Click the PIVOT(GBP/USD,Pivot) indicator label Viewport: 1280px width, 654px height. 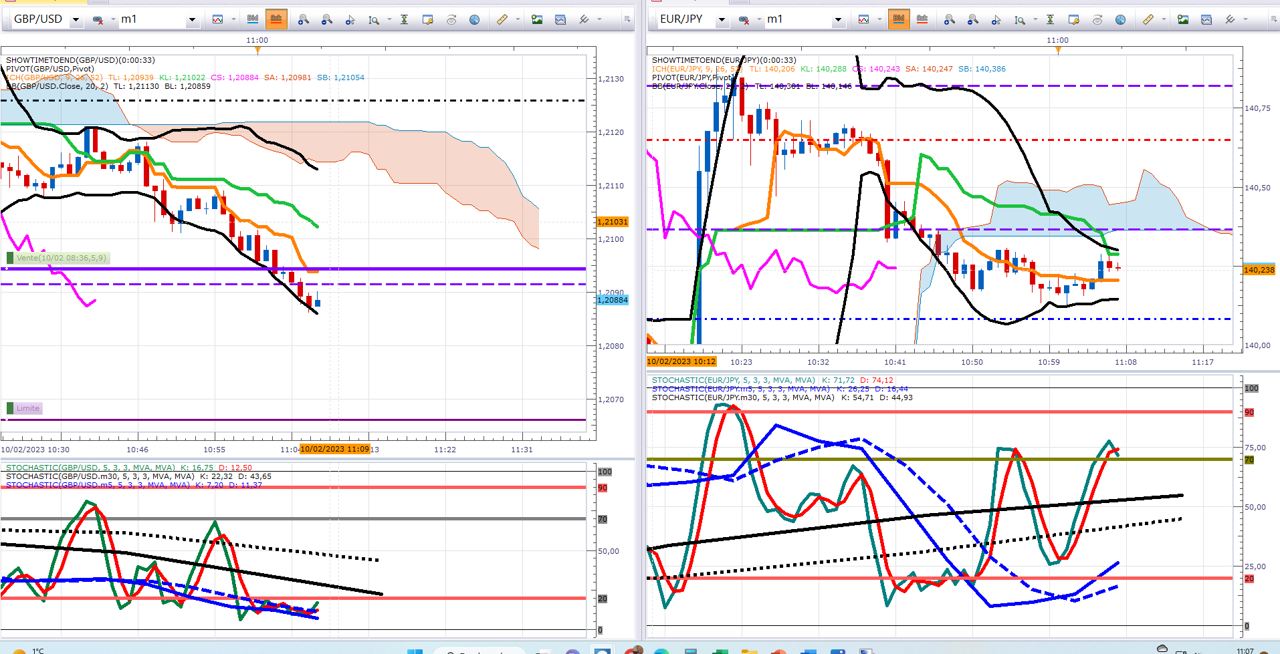tap(49, 68)
